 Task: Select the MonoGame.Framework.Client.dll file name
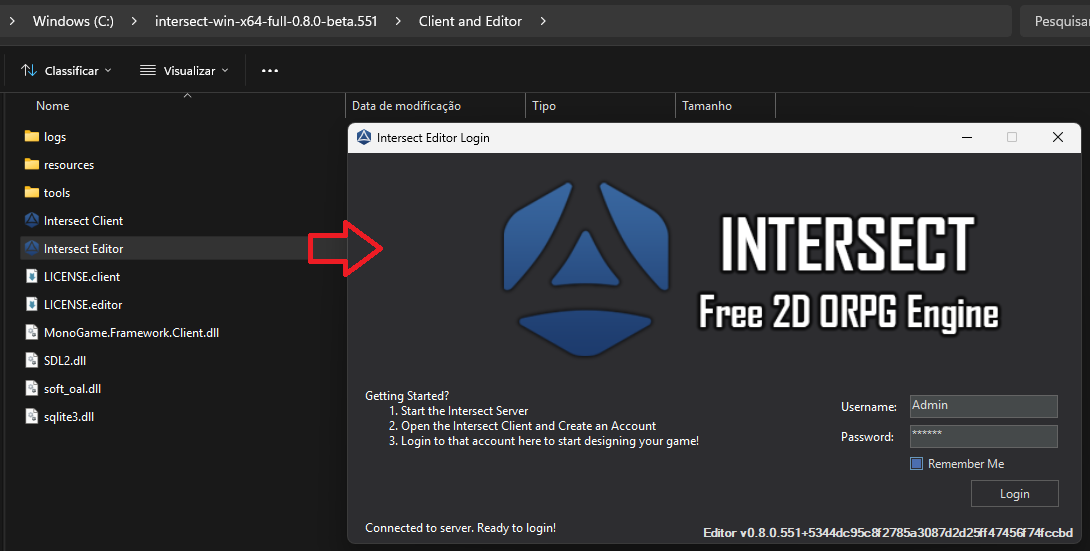(131, 332)
